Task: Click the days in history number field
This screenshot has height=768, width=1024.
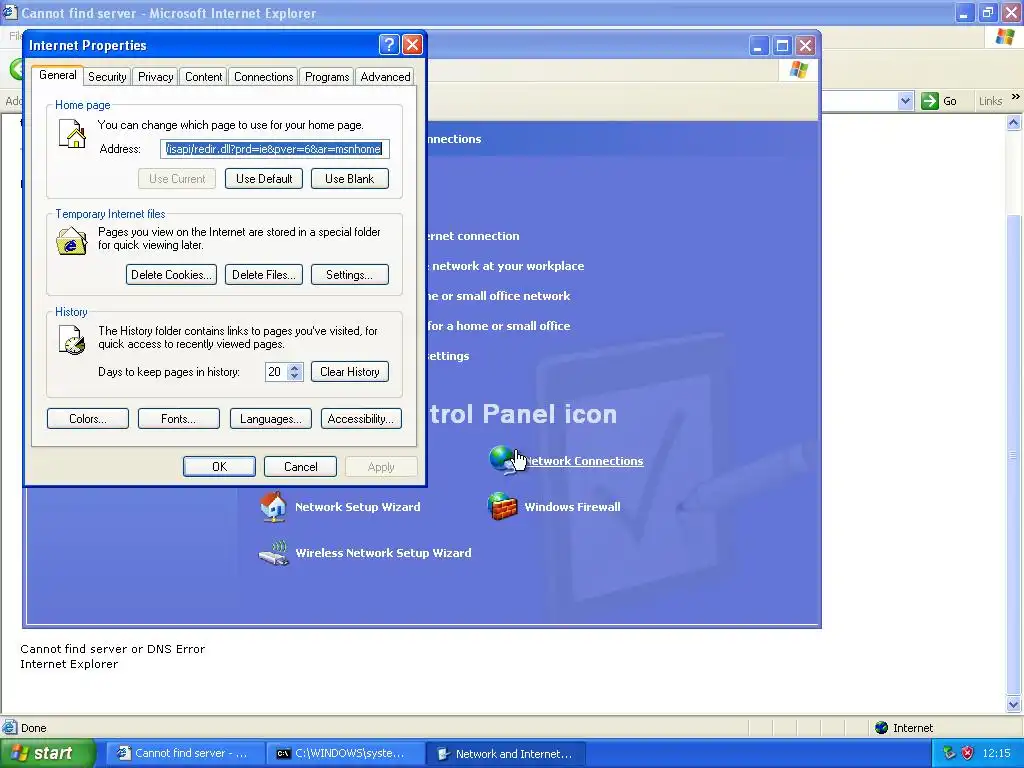Action: point(276,372)
